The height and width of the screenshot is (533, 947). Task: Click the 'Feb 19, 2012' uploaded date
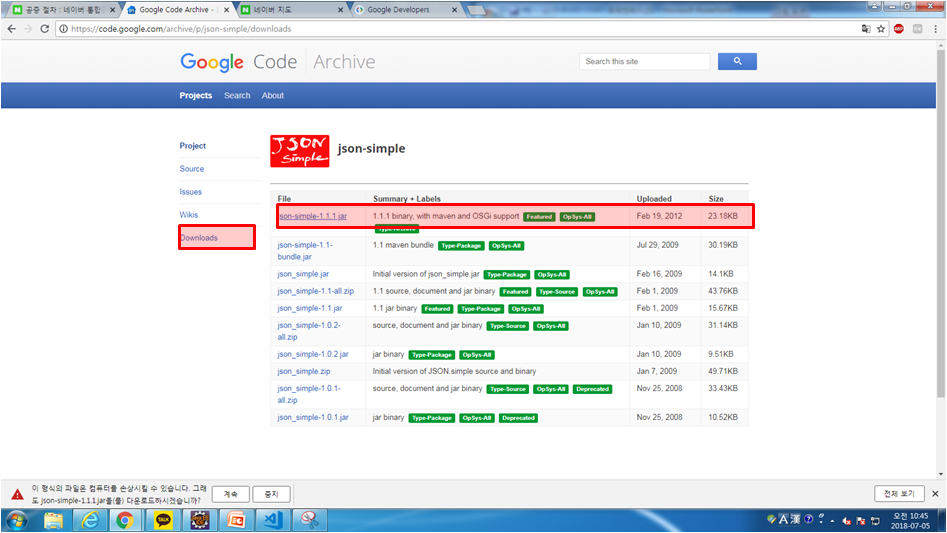tap(659, 215)
